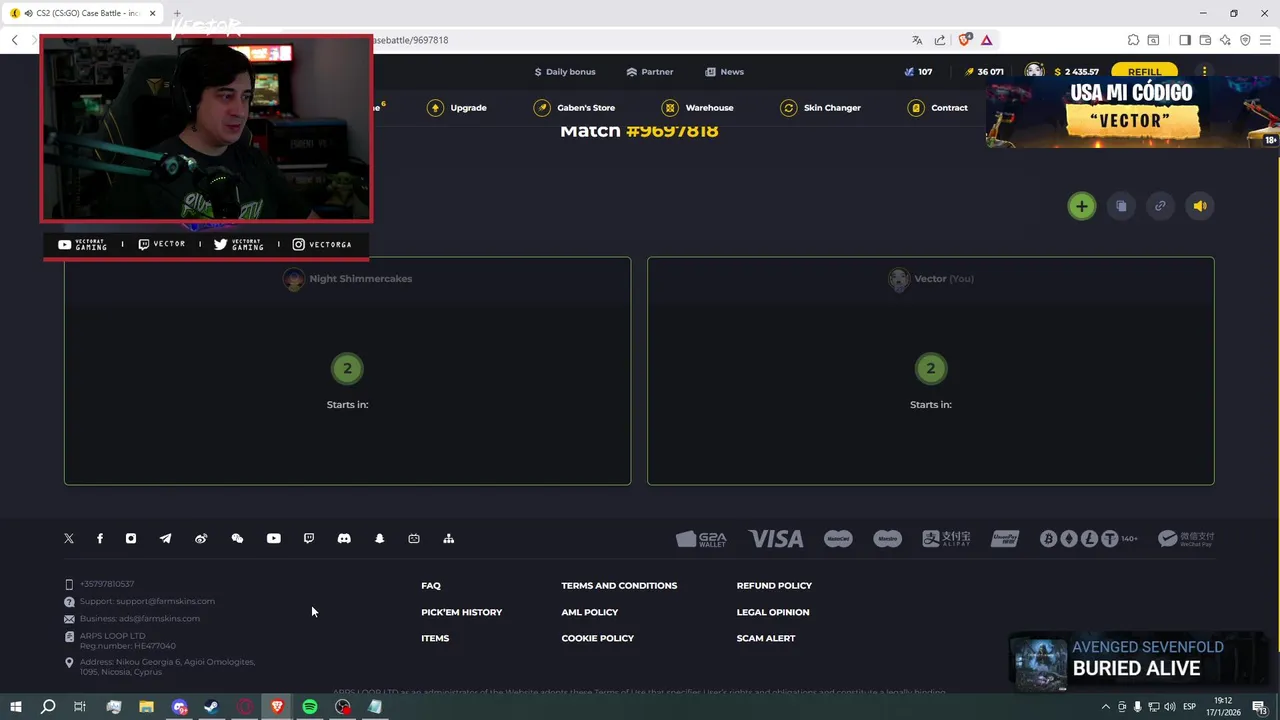Open the FAQ footer link
This screenshot has width=1280, height=720.
pos(431,586)
